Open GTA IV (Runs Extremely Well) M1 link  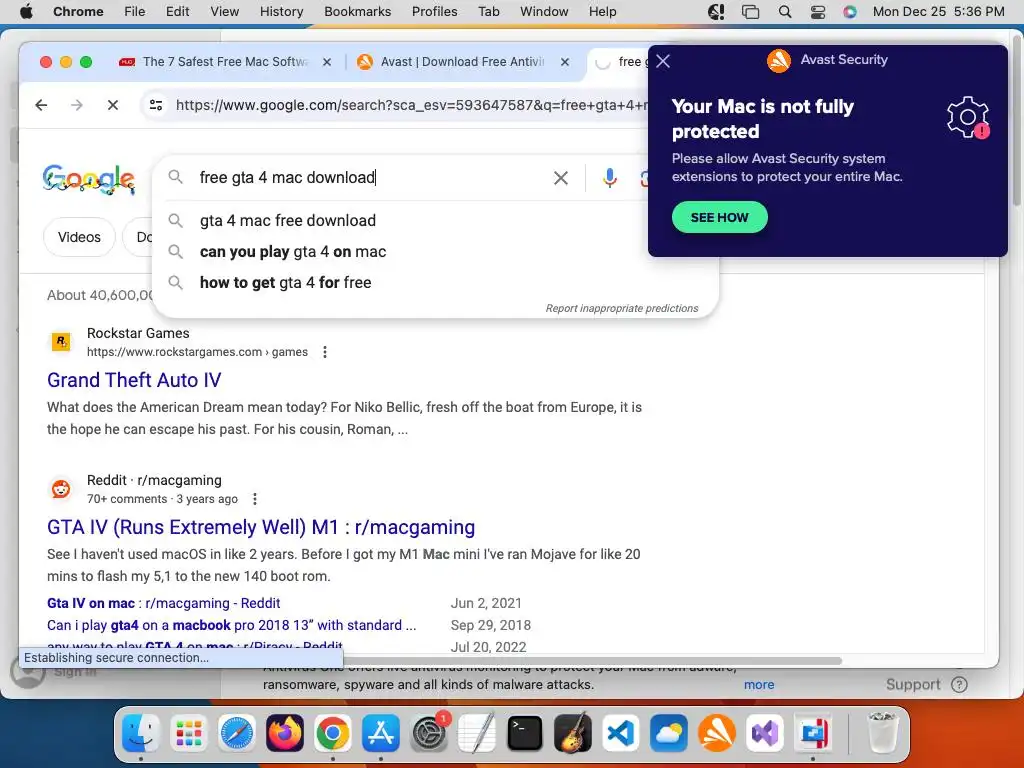[261, 527]
